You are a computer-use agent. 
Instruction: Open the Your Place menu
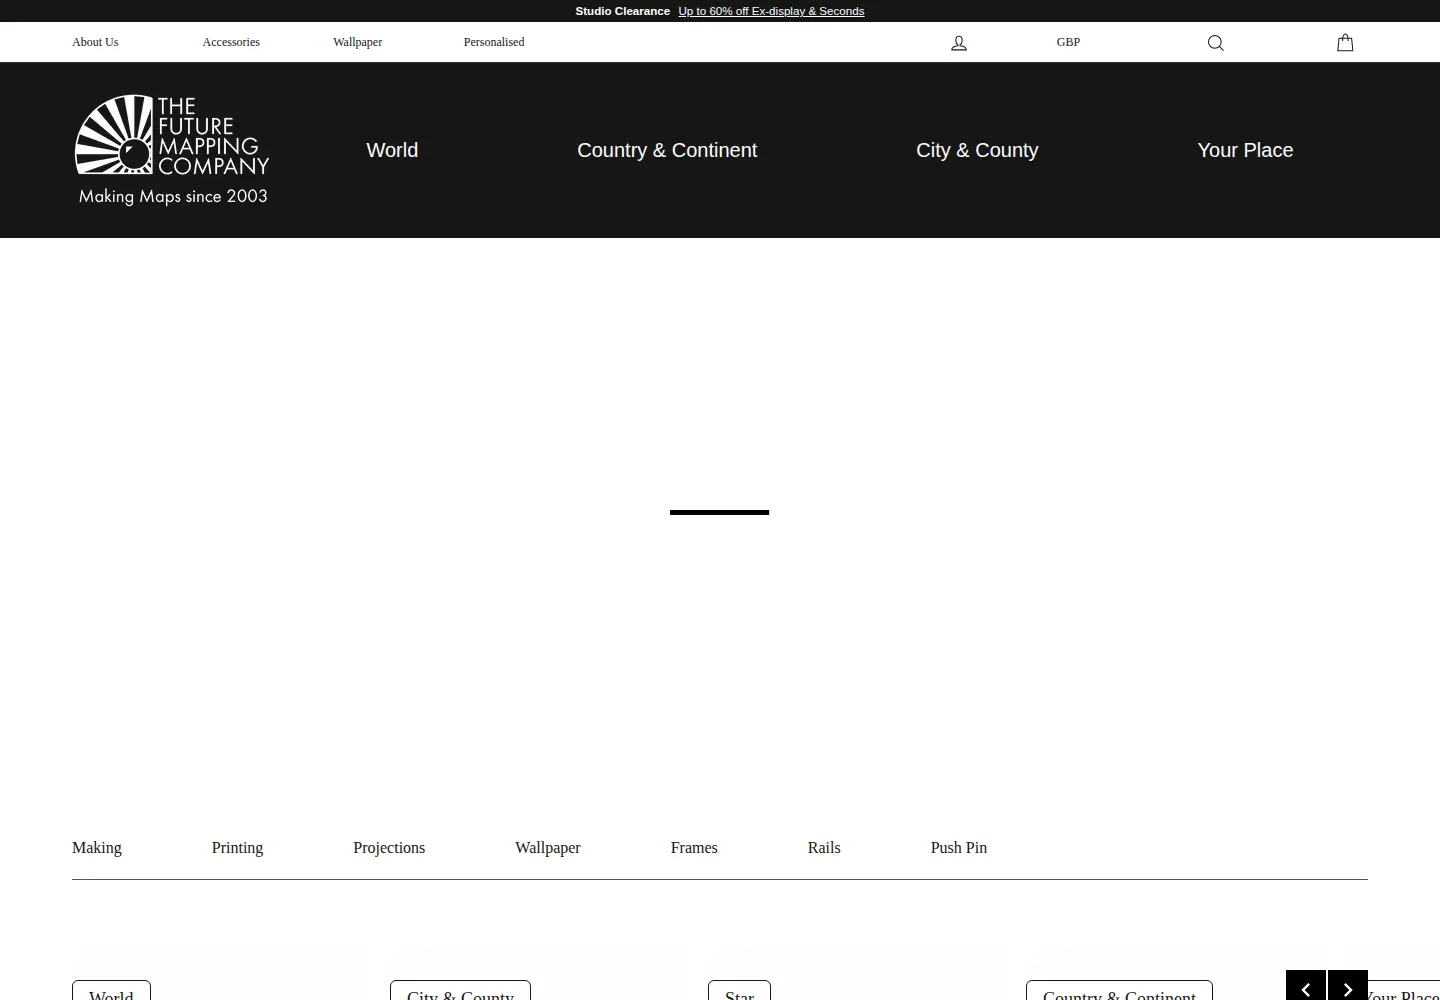[x=1245, y=150]
